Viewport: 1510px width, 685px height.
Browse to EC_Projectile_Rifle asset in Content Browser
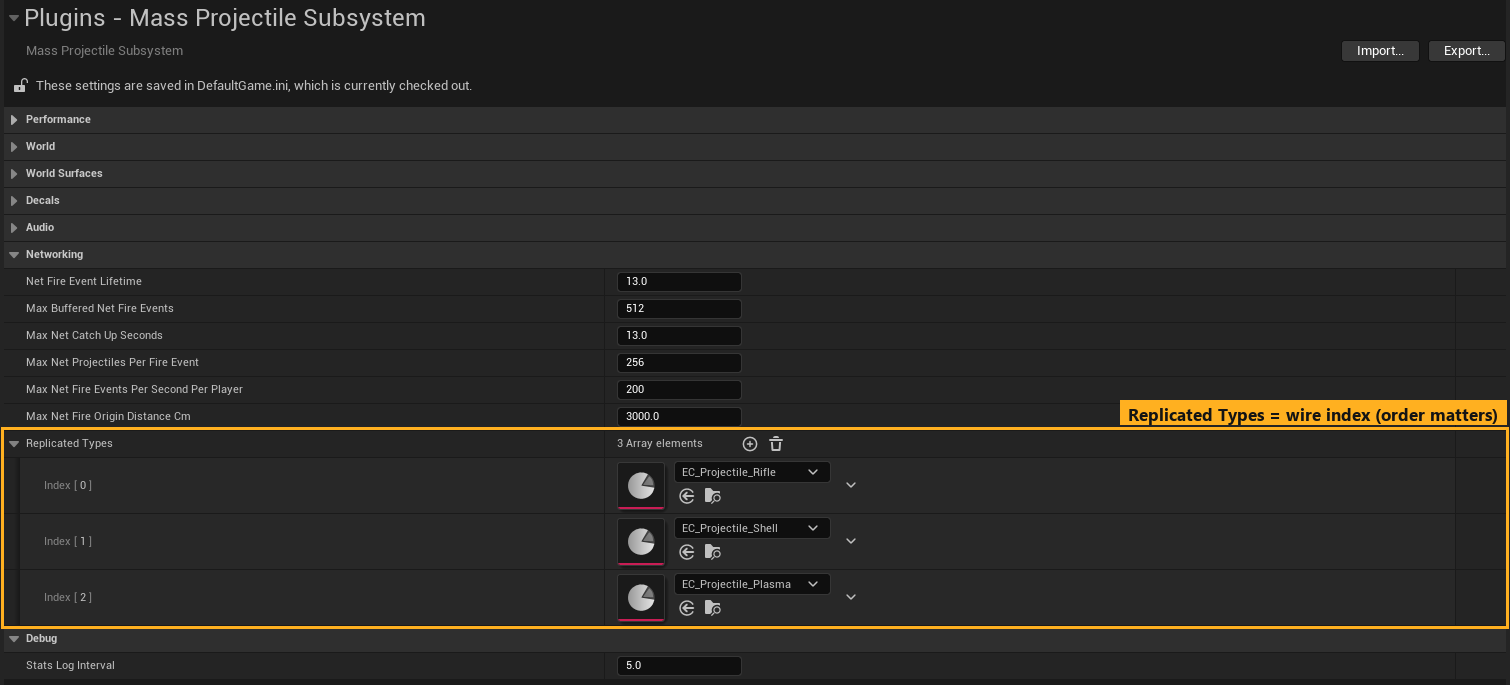[713, 496]
